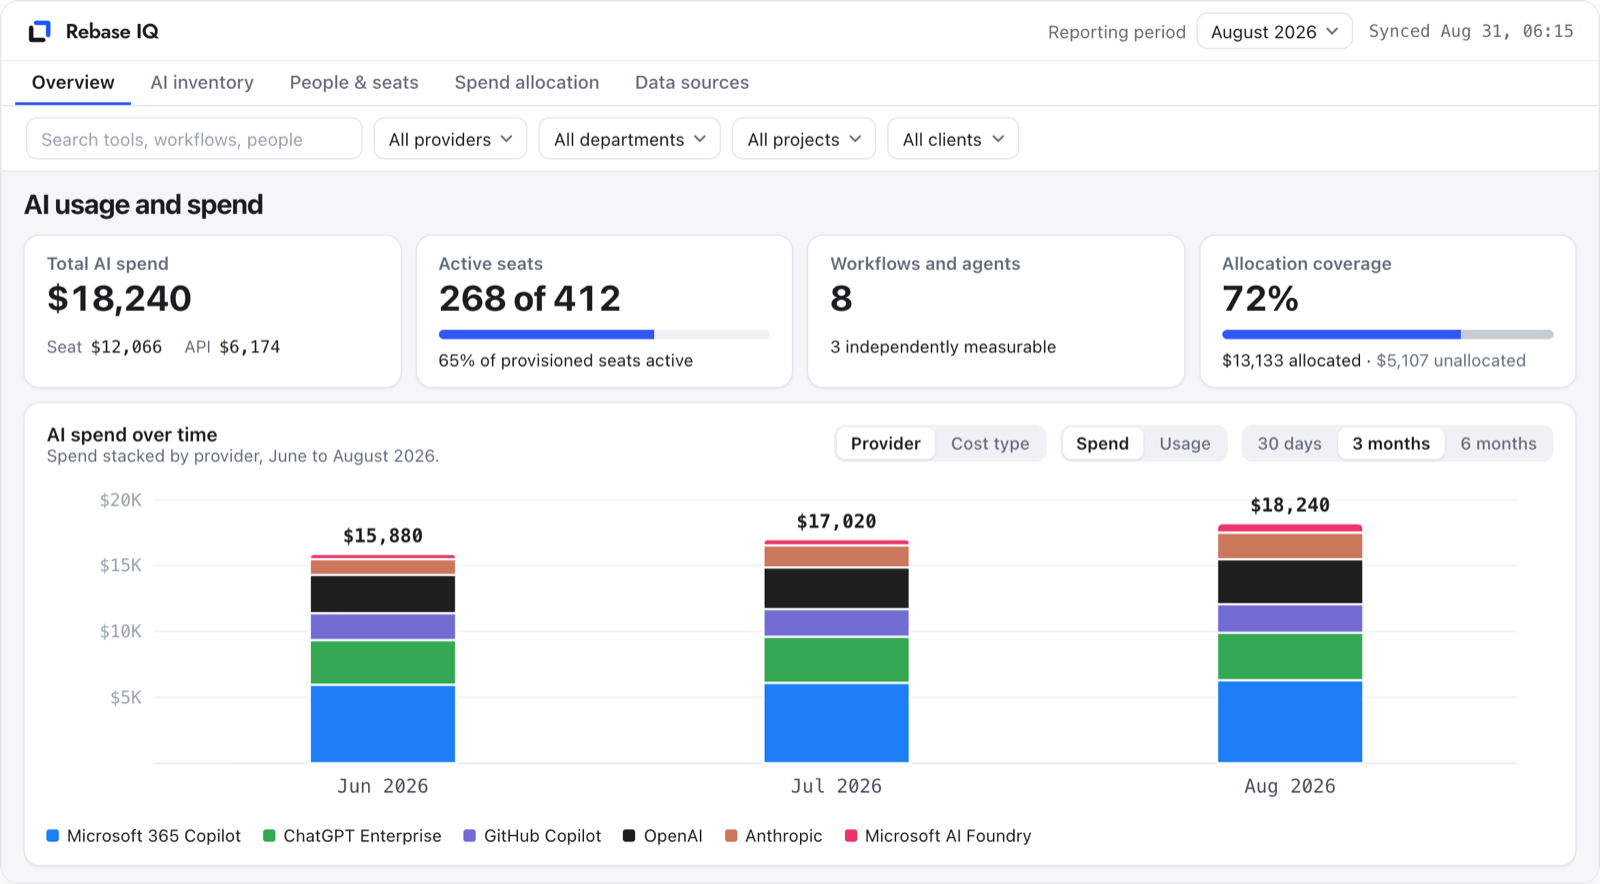Click the 268 of 412 active seats value

[530, 299]
